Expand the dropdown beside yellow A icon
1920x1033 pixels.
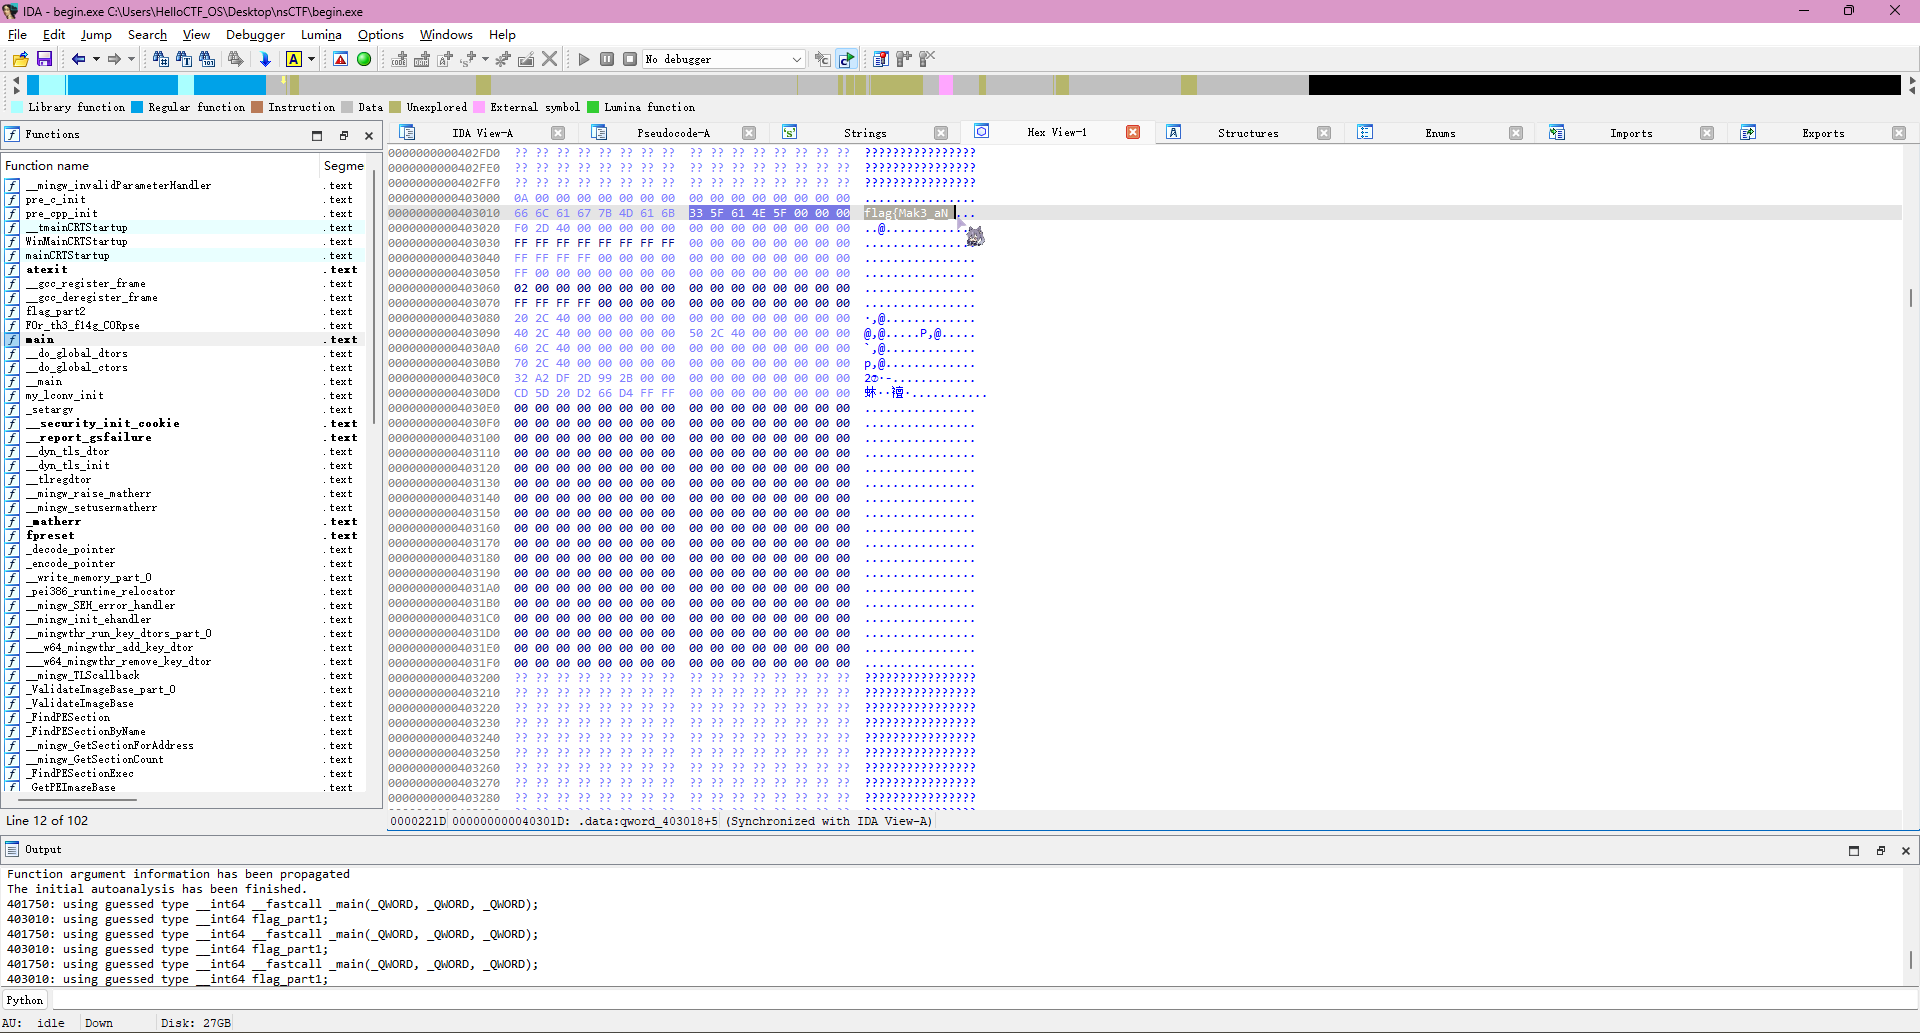[x=312, y=60]
